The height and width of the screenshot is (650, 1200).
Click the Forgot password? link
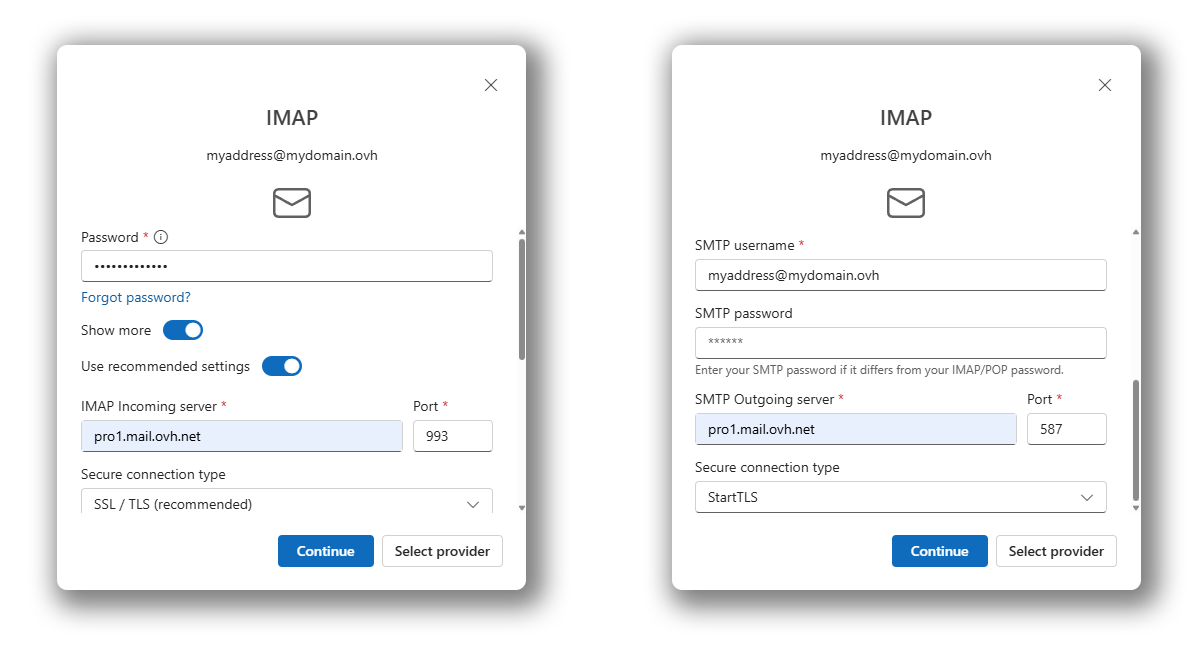(136, 297)
